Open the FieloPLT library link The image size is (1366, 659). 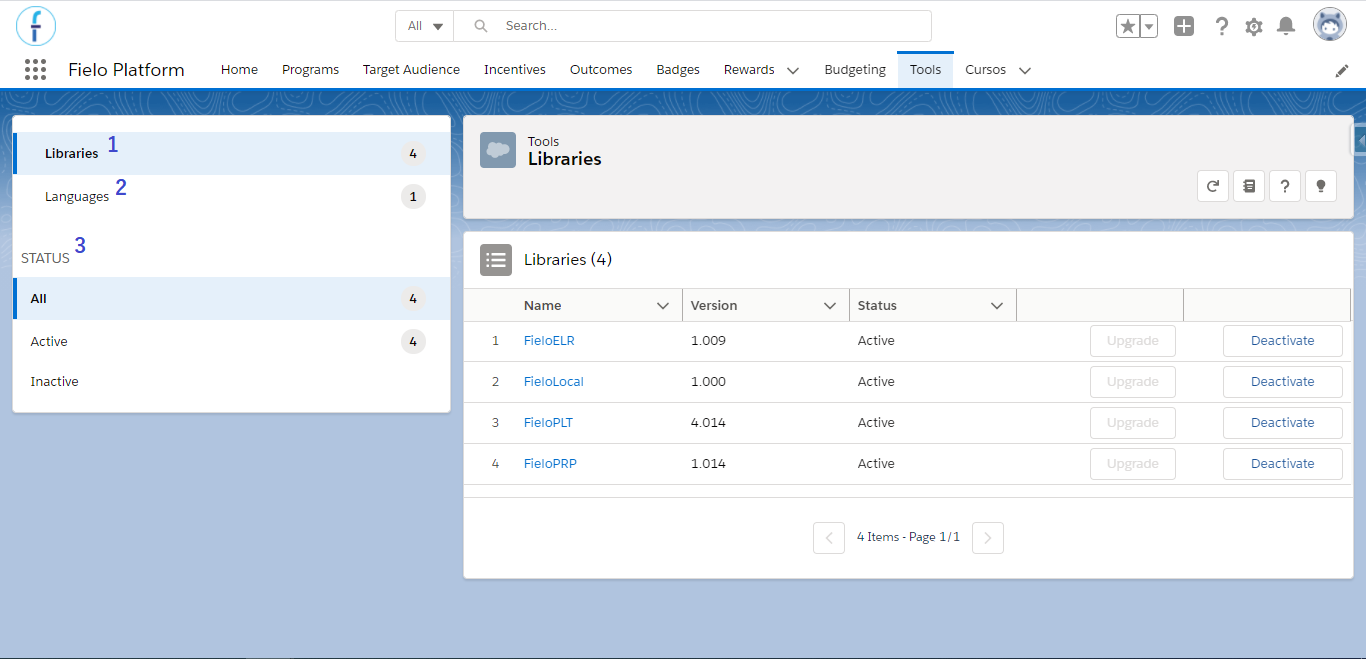[548, 423]
